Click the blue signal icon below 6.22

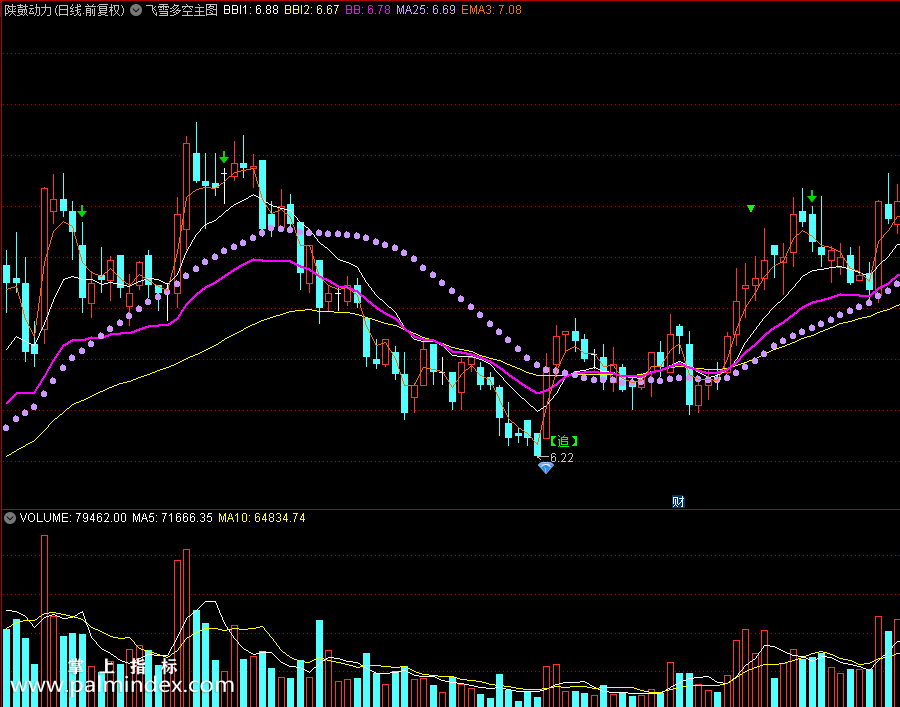pyautogui.click(x=545, y=468)
